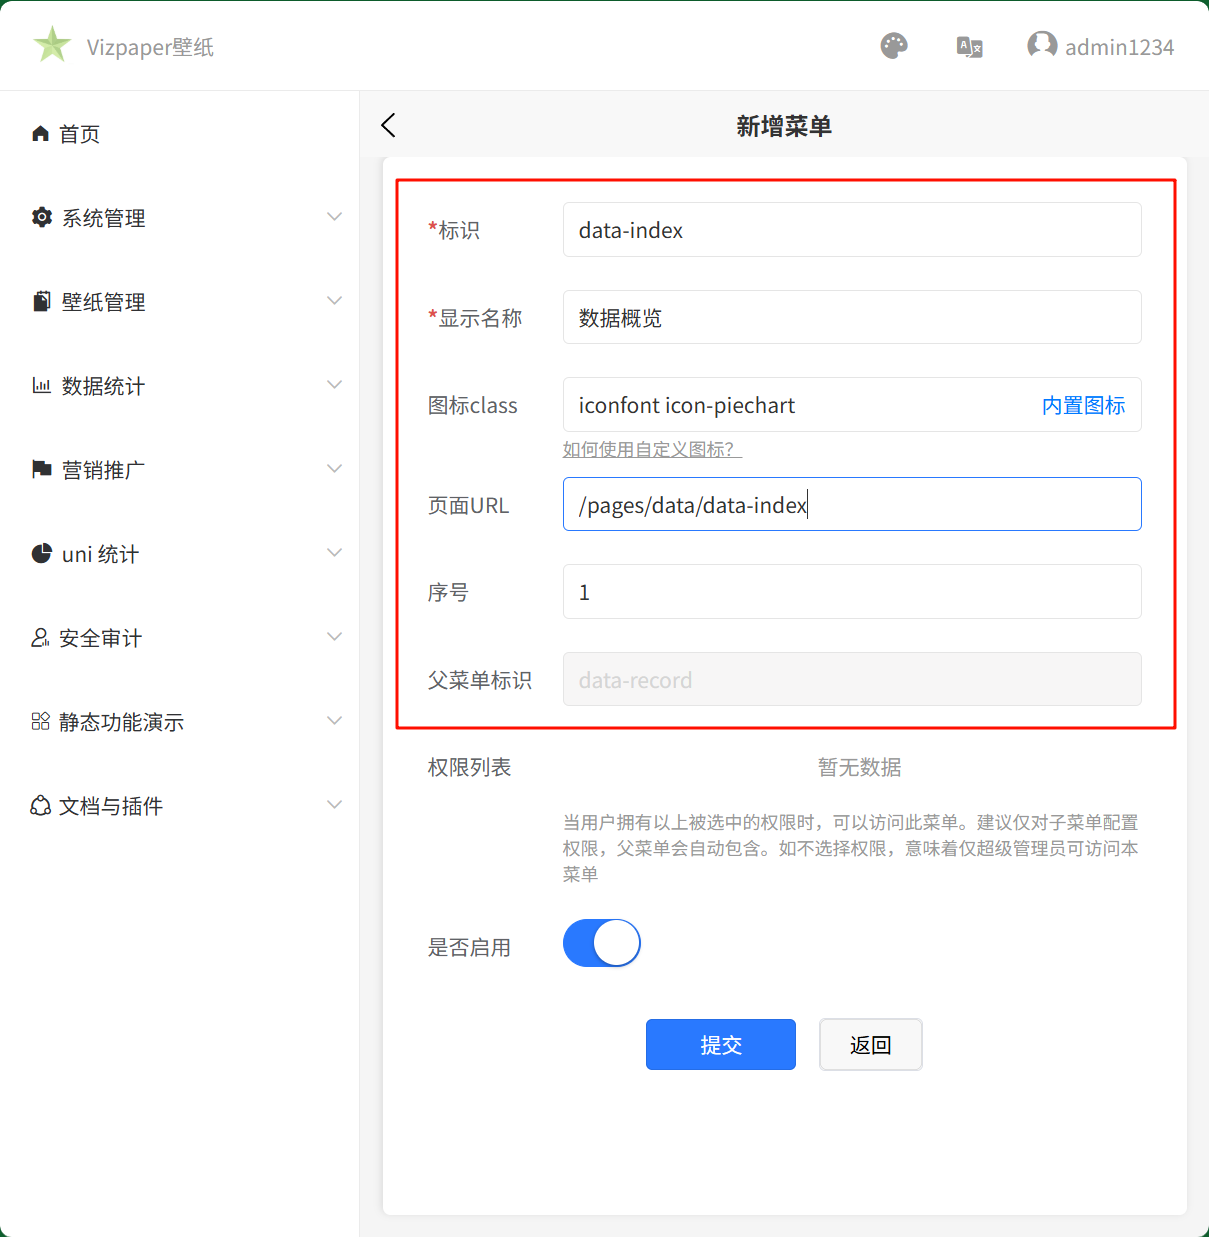Click the 是否启用 label
This screenshot has width=1209, height=1237.
tap(470, 947)
